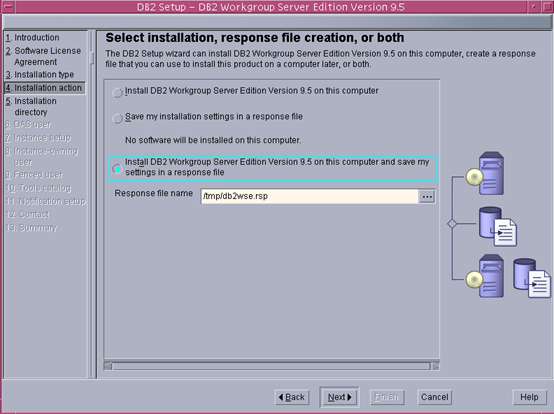The image size is (554, 414).
Task: Click the Response file name field
Action: coord(310,196)
